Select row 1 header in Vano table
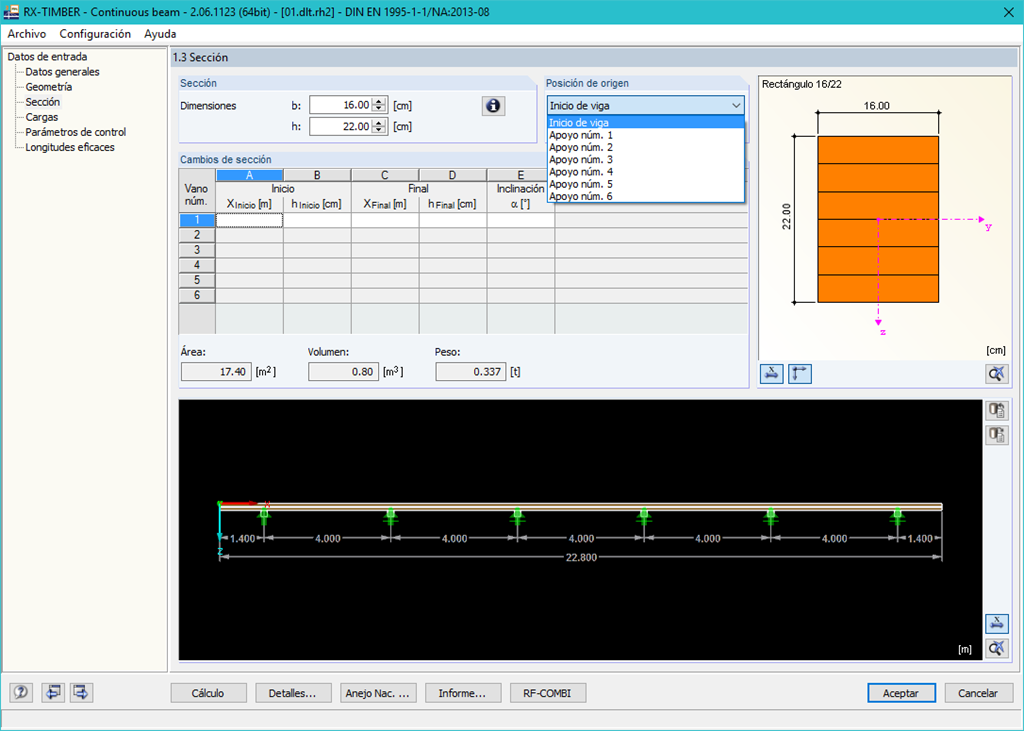This screenshot has width=1024, height=731. (197, 220)
